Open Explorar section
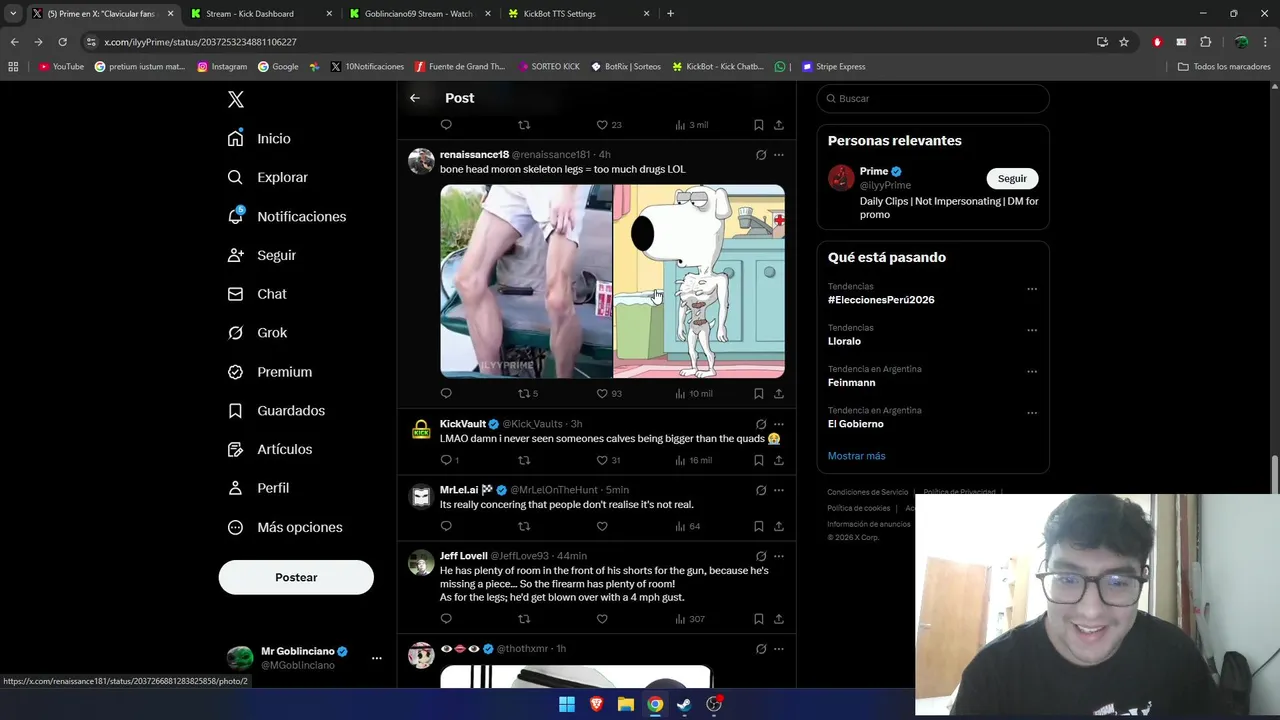The width and height of the screenshot is (1280, 720). 267,177
